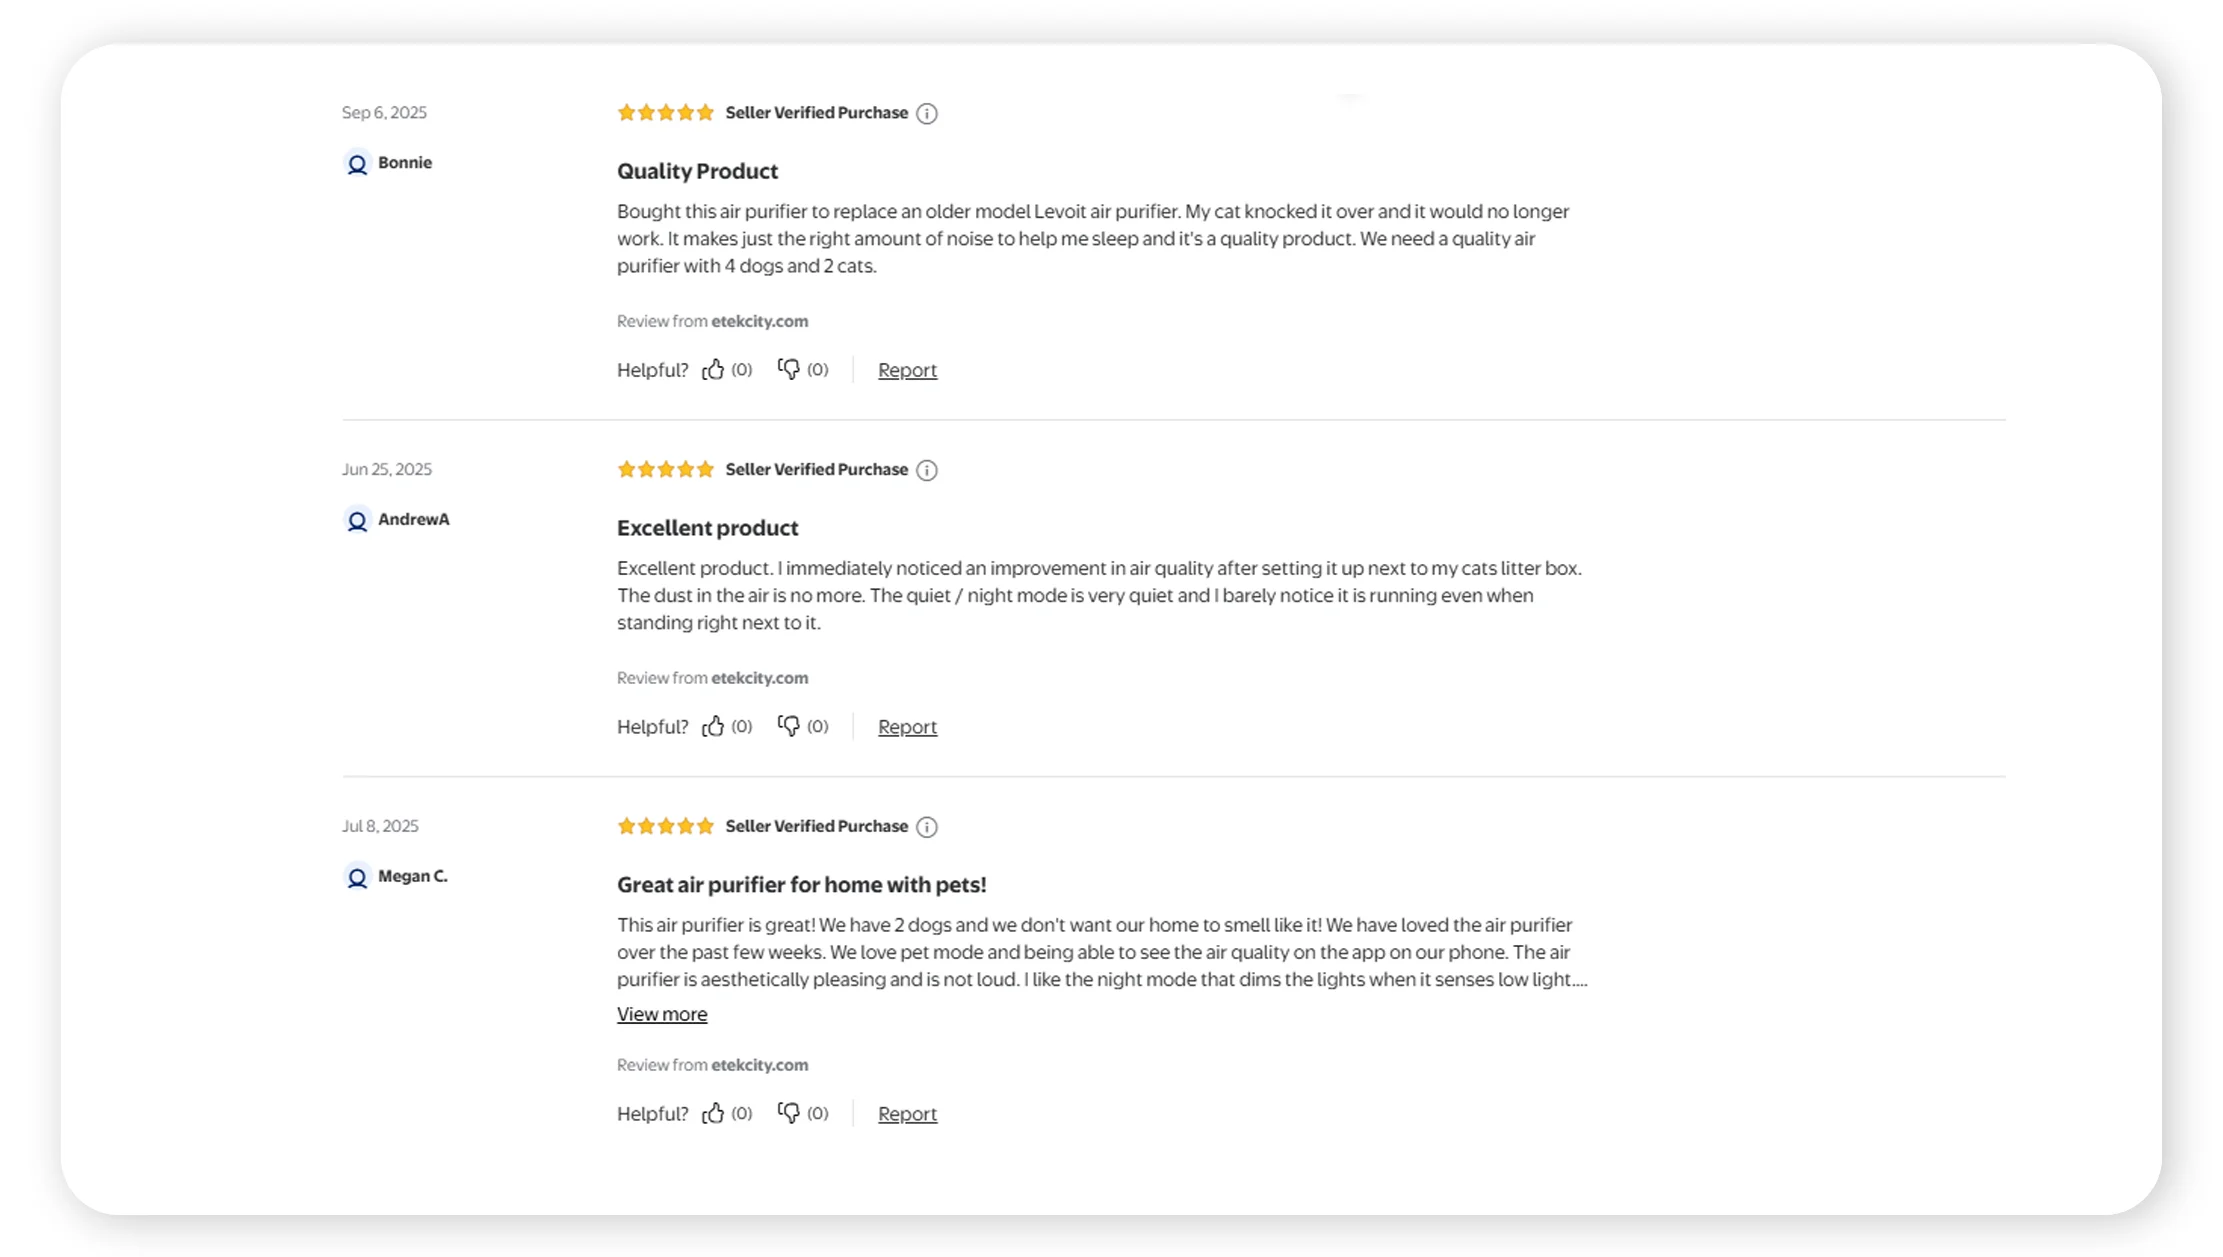Image resolution: width=2223 pixels, height=1257 pixels.
Task: Report AndrewA's Excellent product review
Action: [907, 726]
